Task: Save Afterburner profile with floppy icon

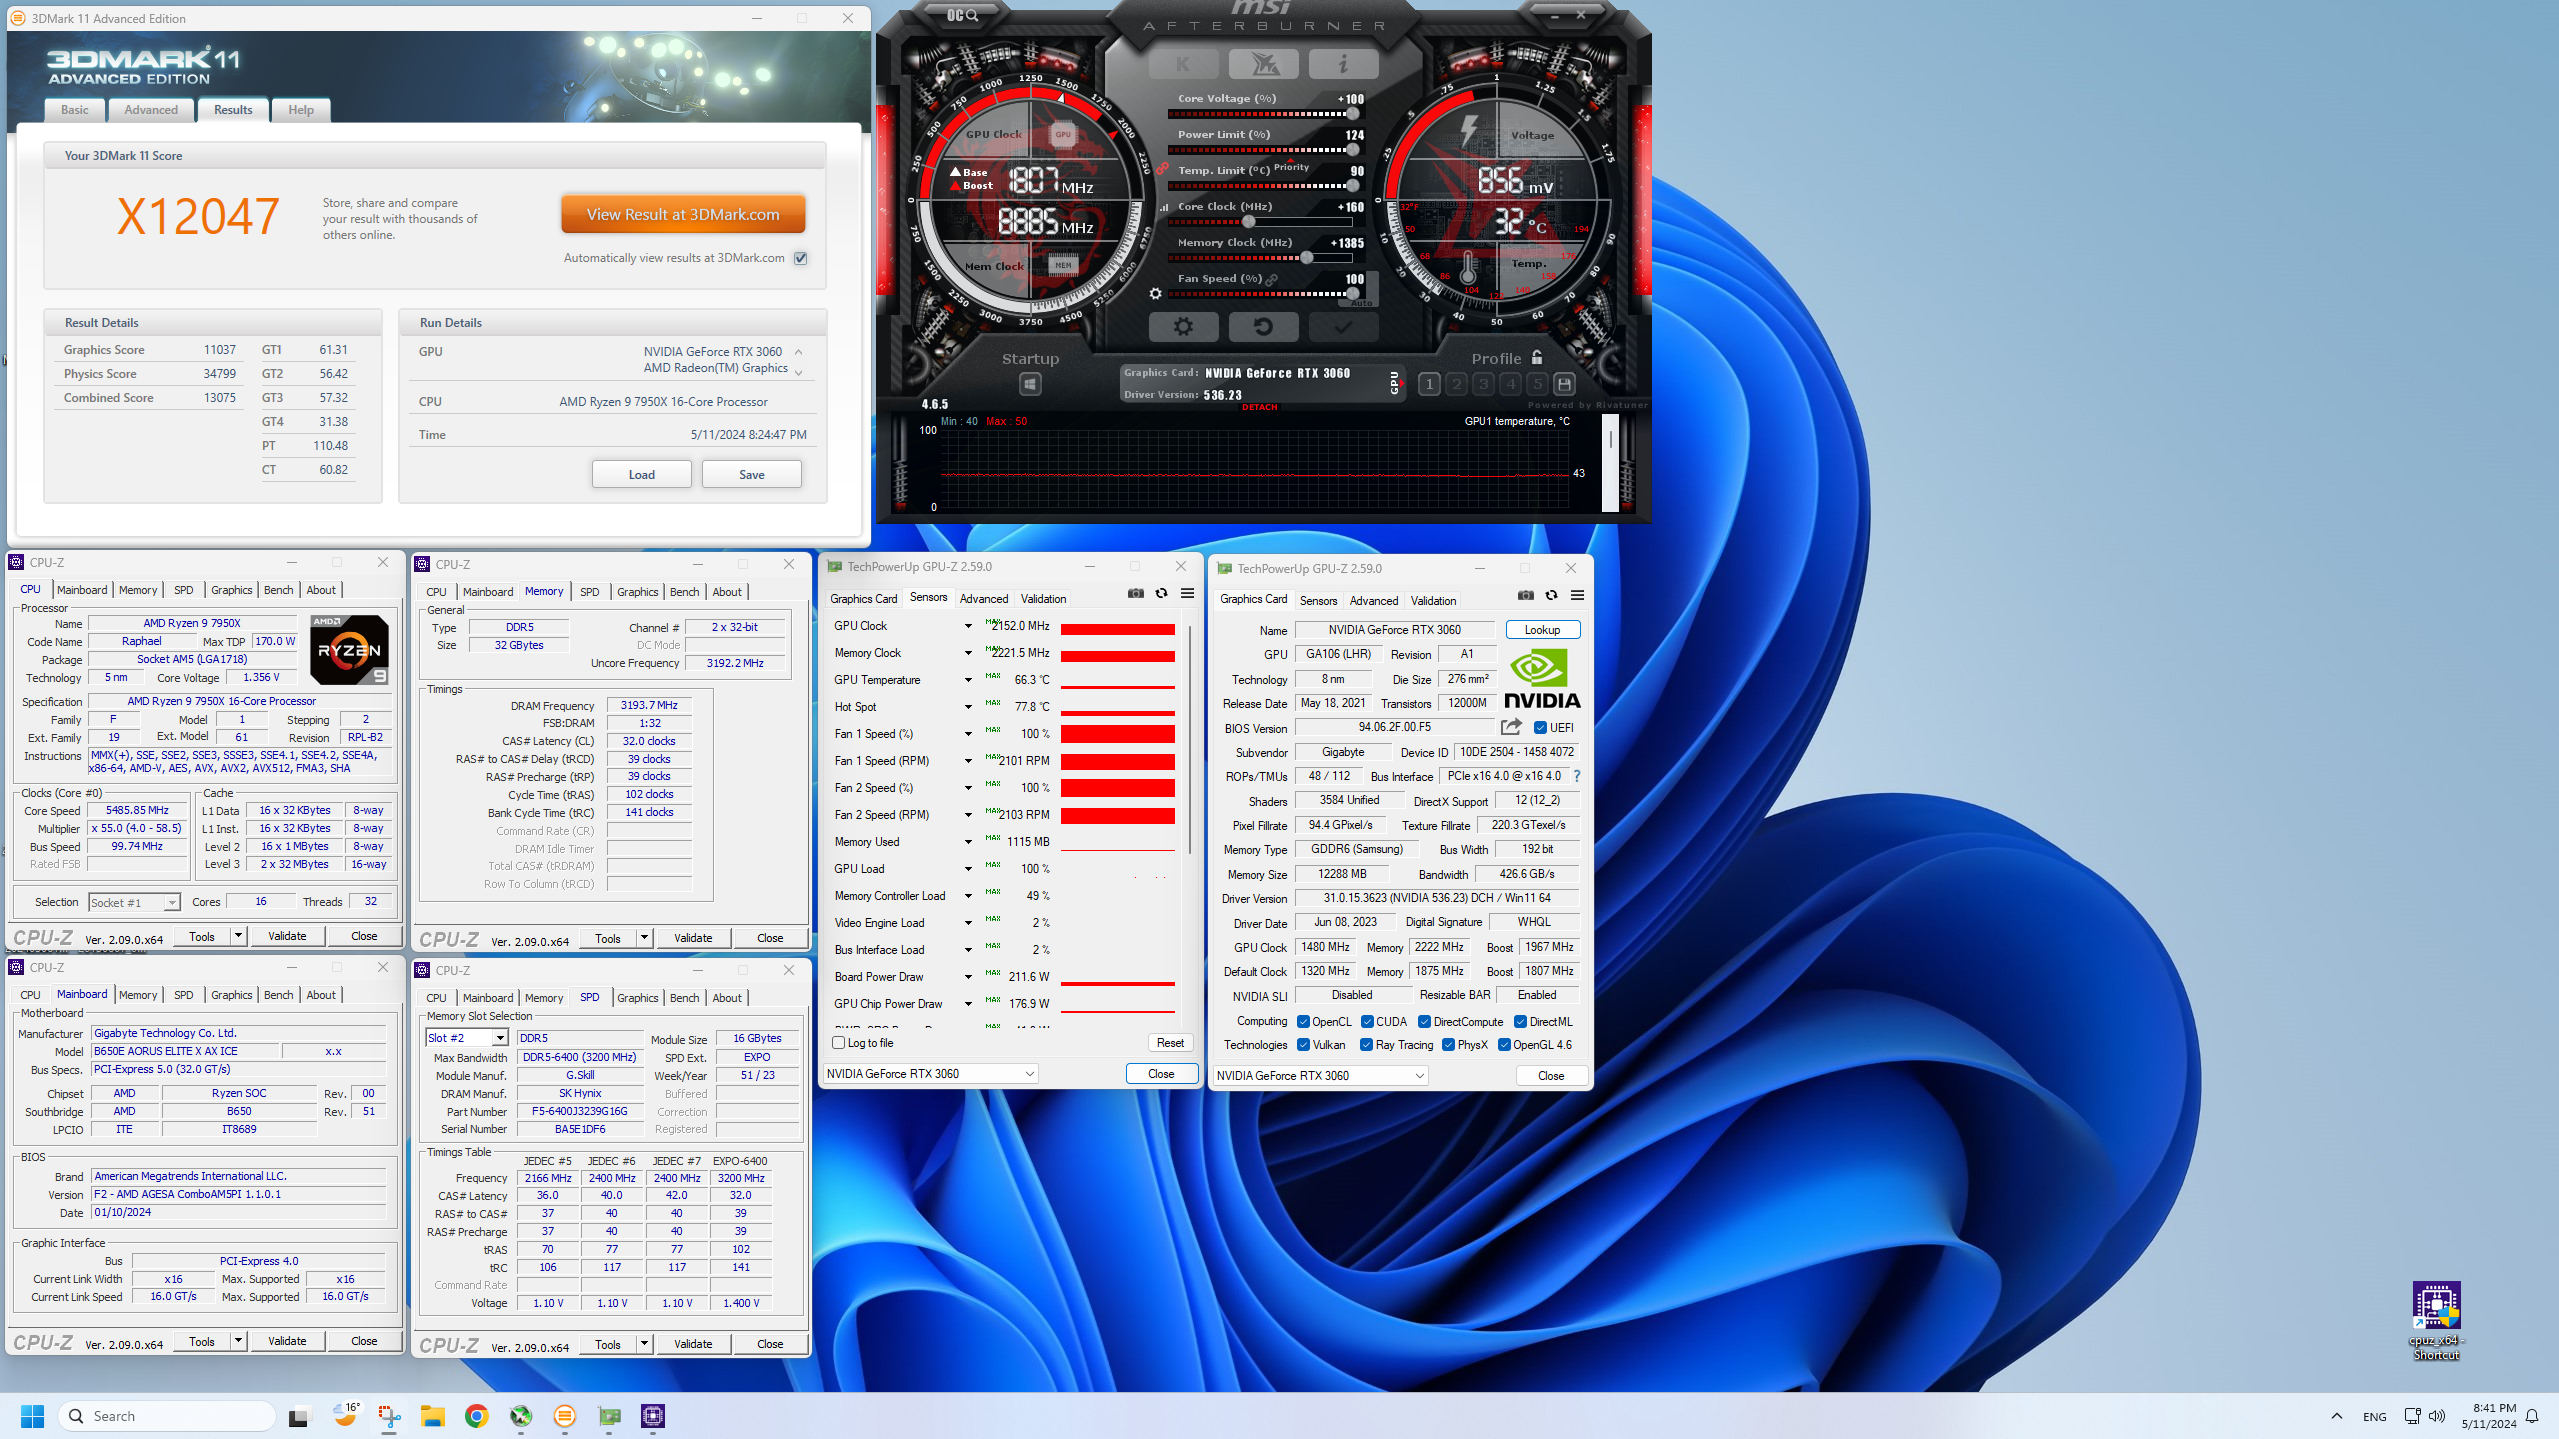Action: 1565,384
